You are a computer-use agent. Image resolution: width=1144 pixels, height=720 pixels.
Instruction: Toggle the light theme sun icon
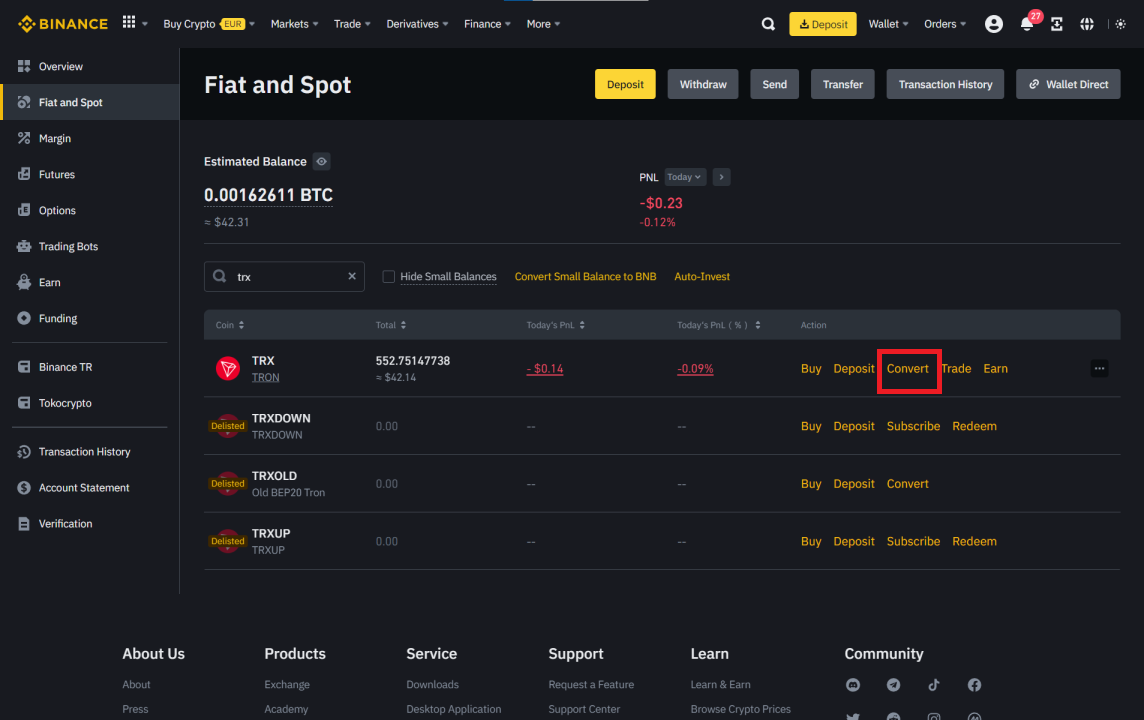tap(1121, 24)
